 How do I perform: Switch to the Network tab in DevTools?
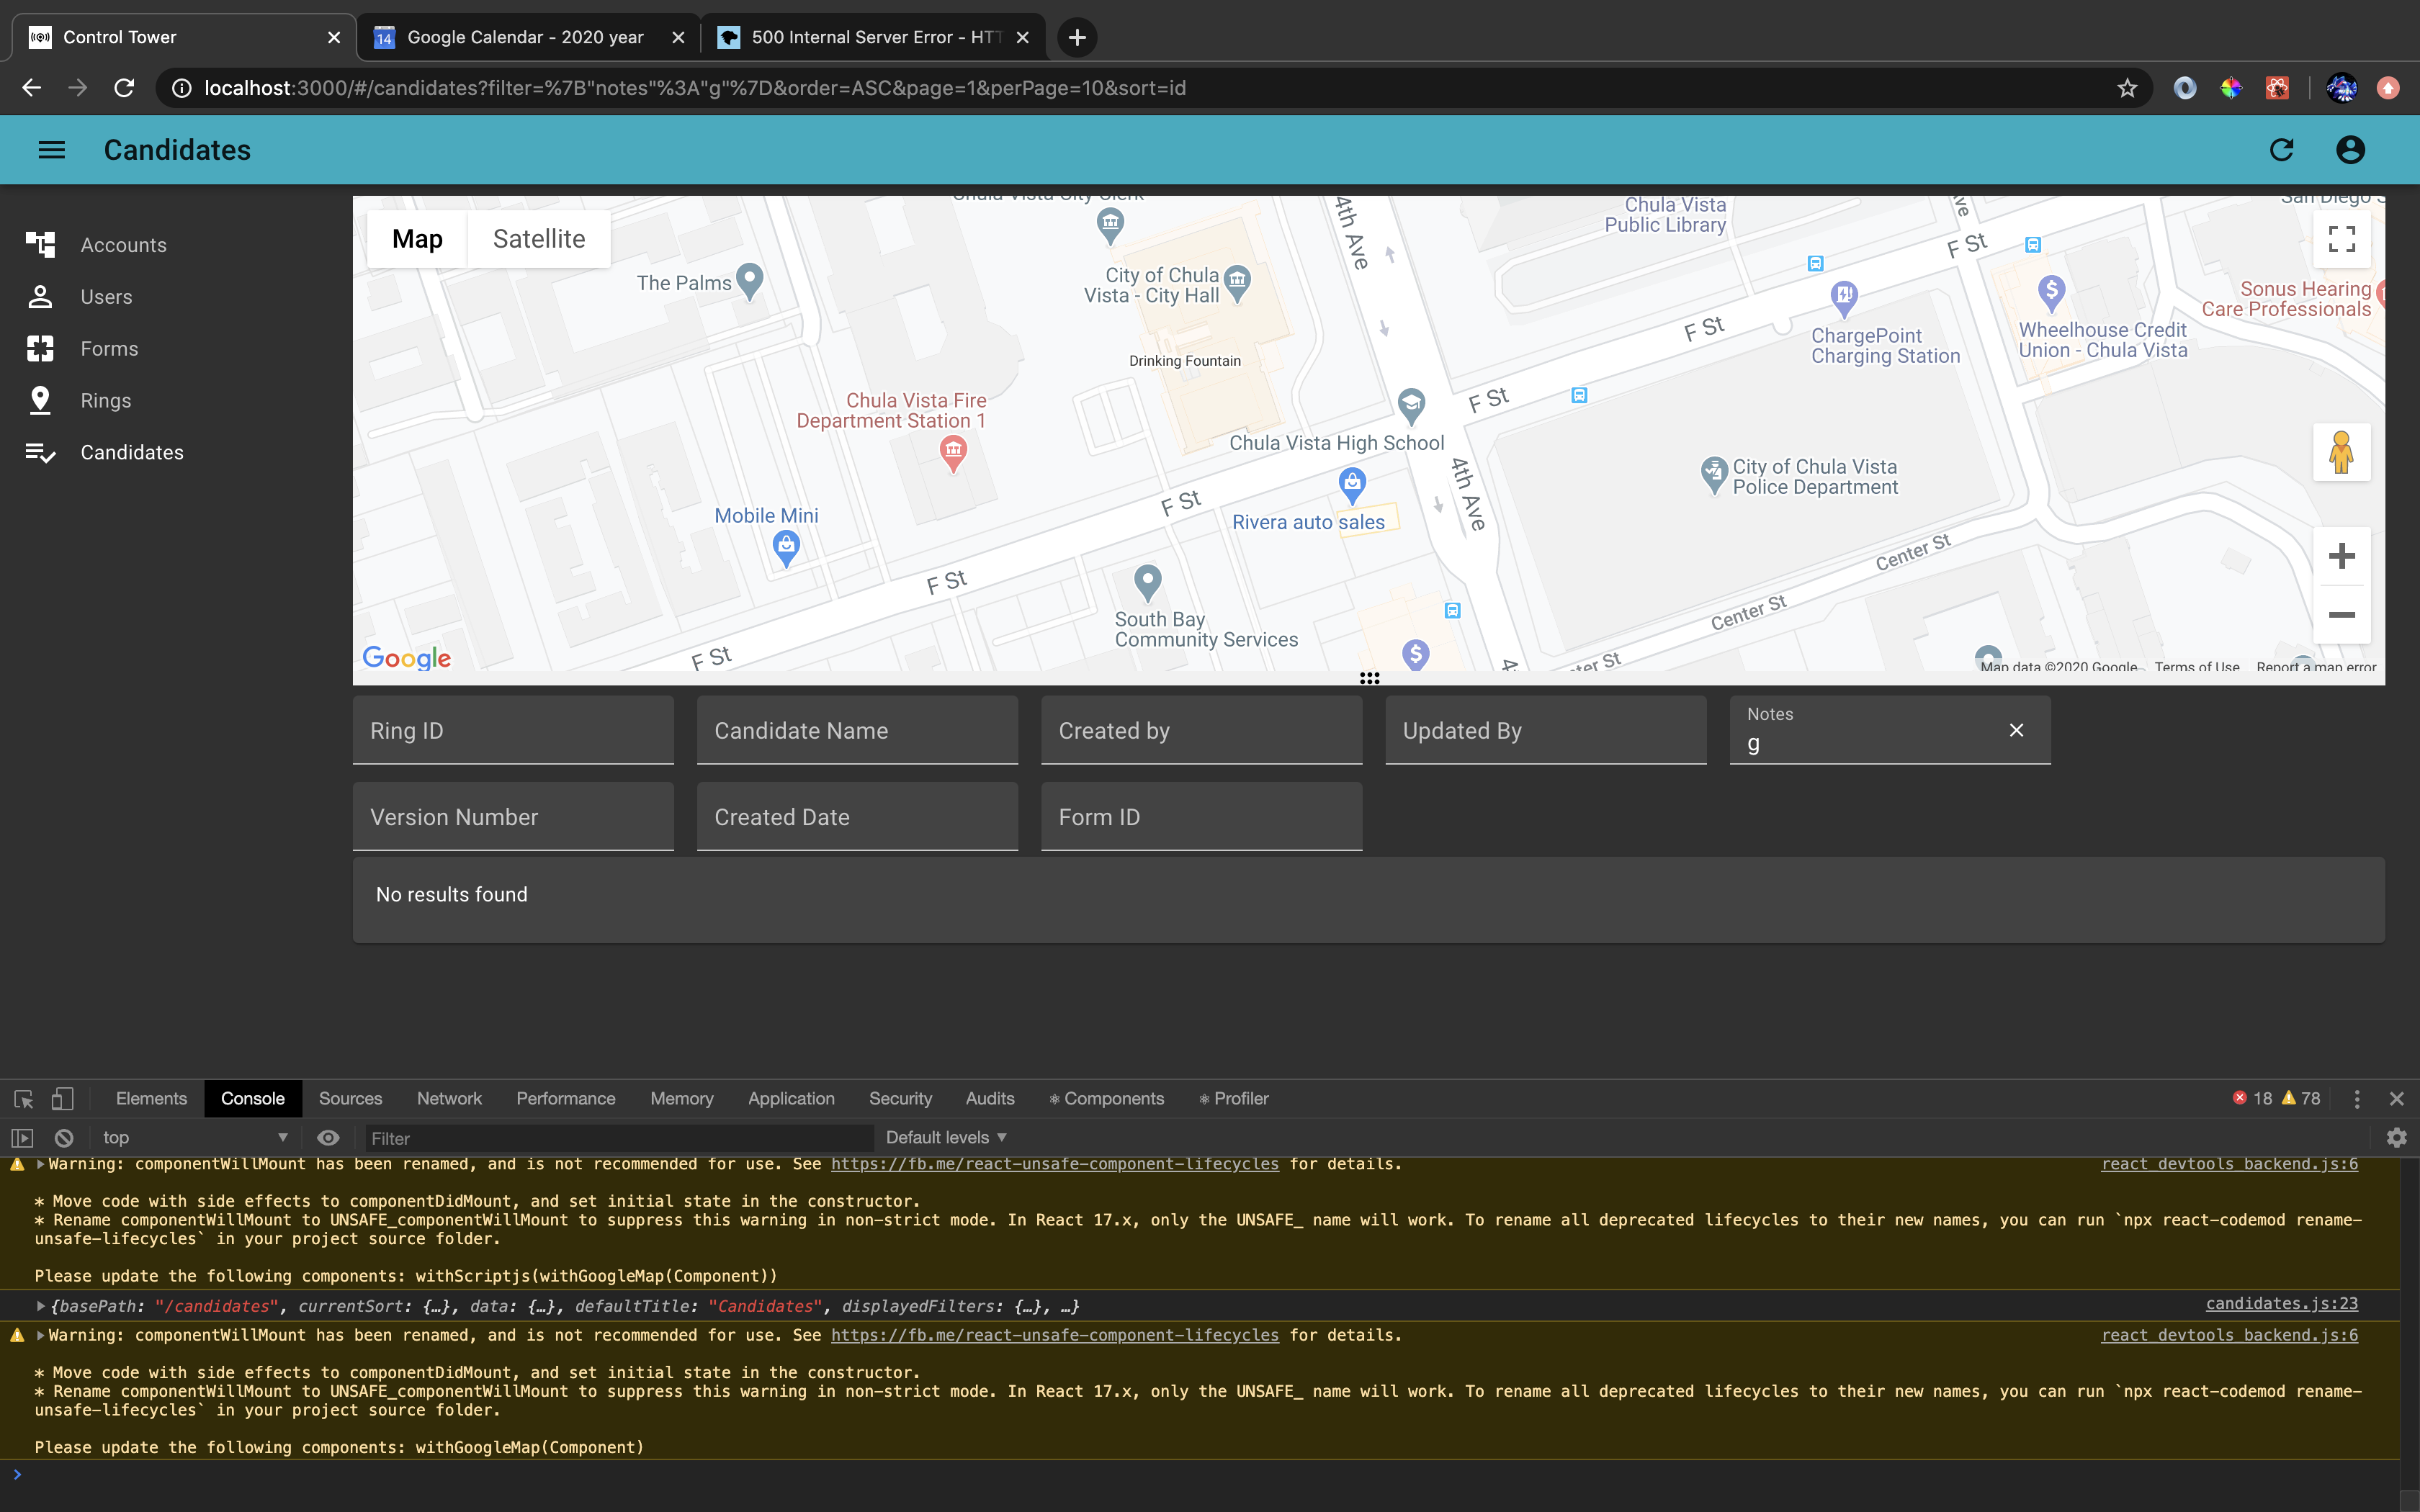pos(448,1098)
